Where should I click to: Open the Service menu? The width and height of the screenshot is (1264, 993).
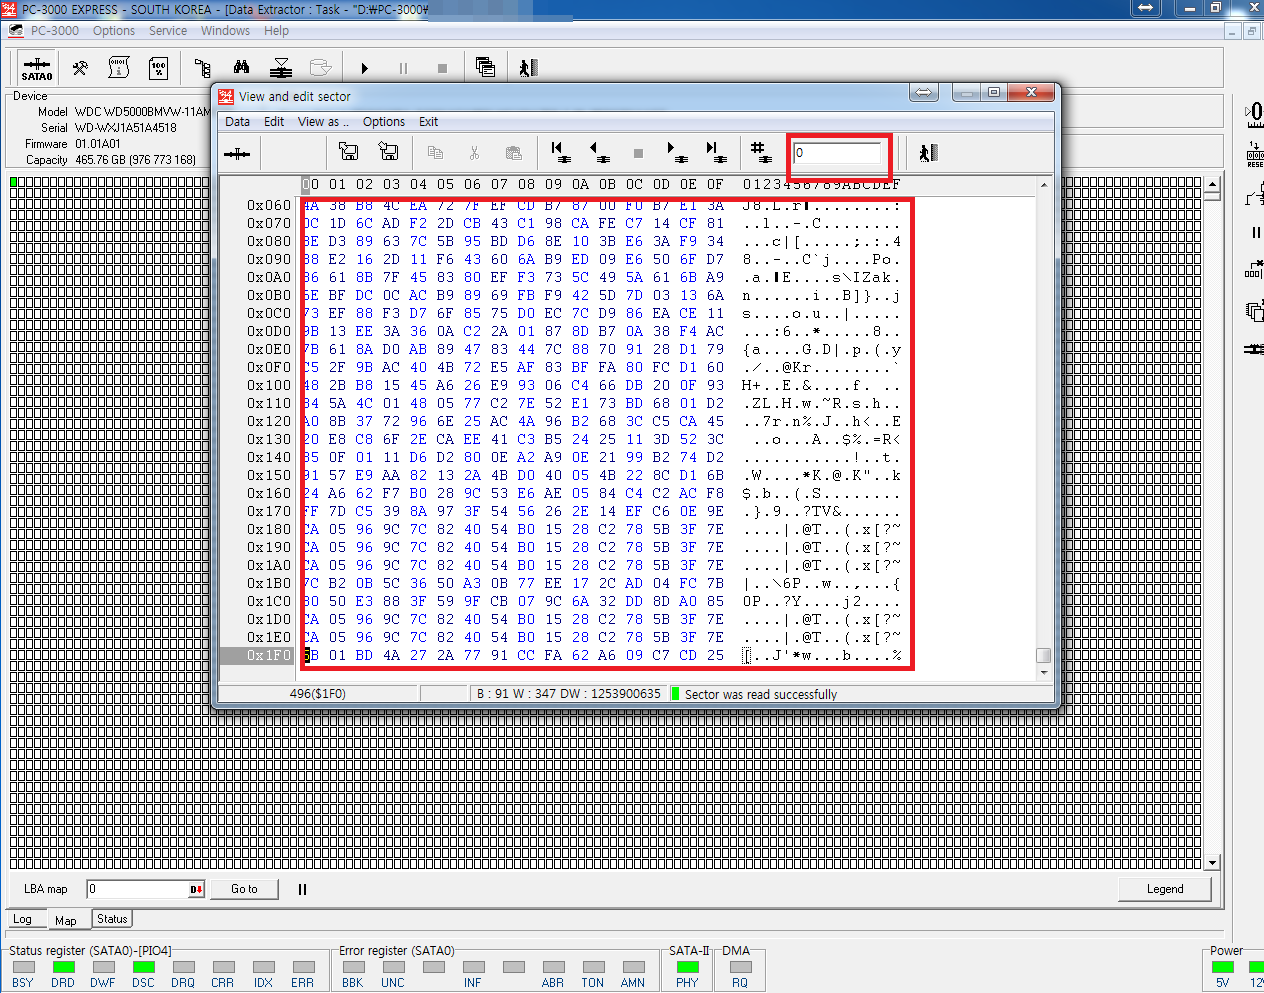click(x=168, y=31)
